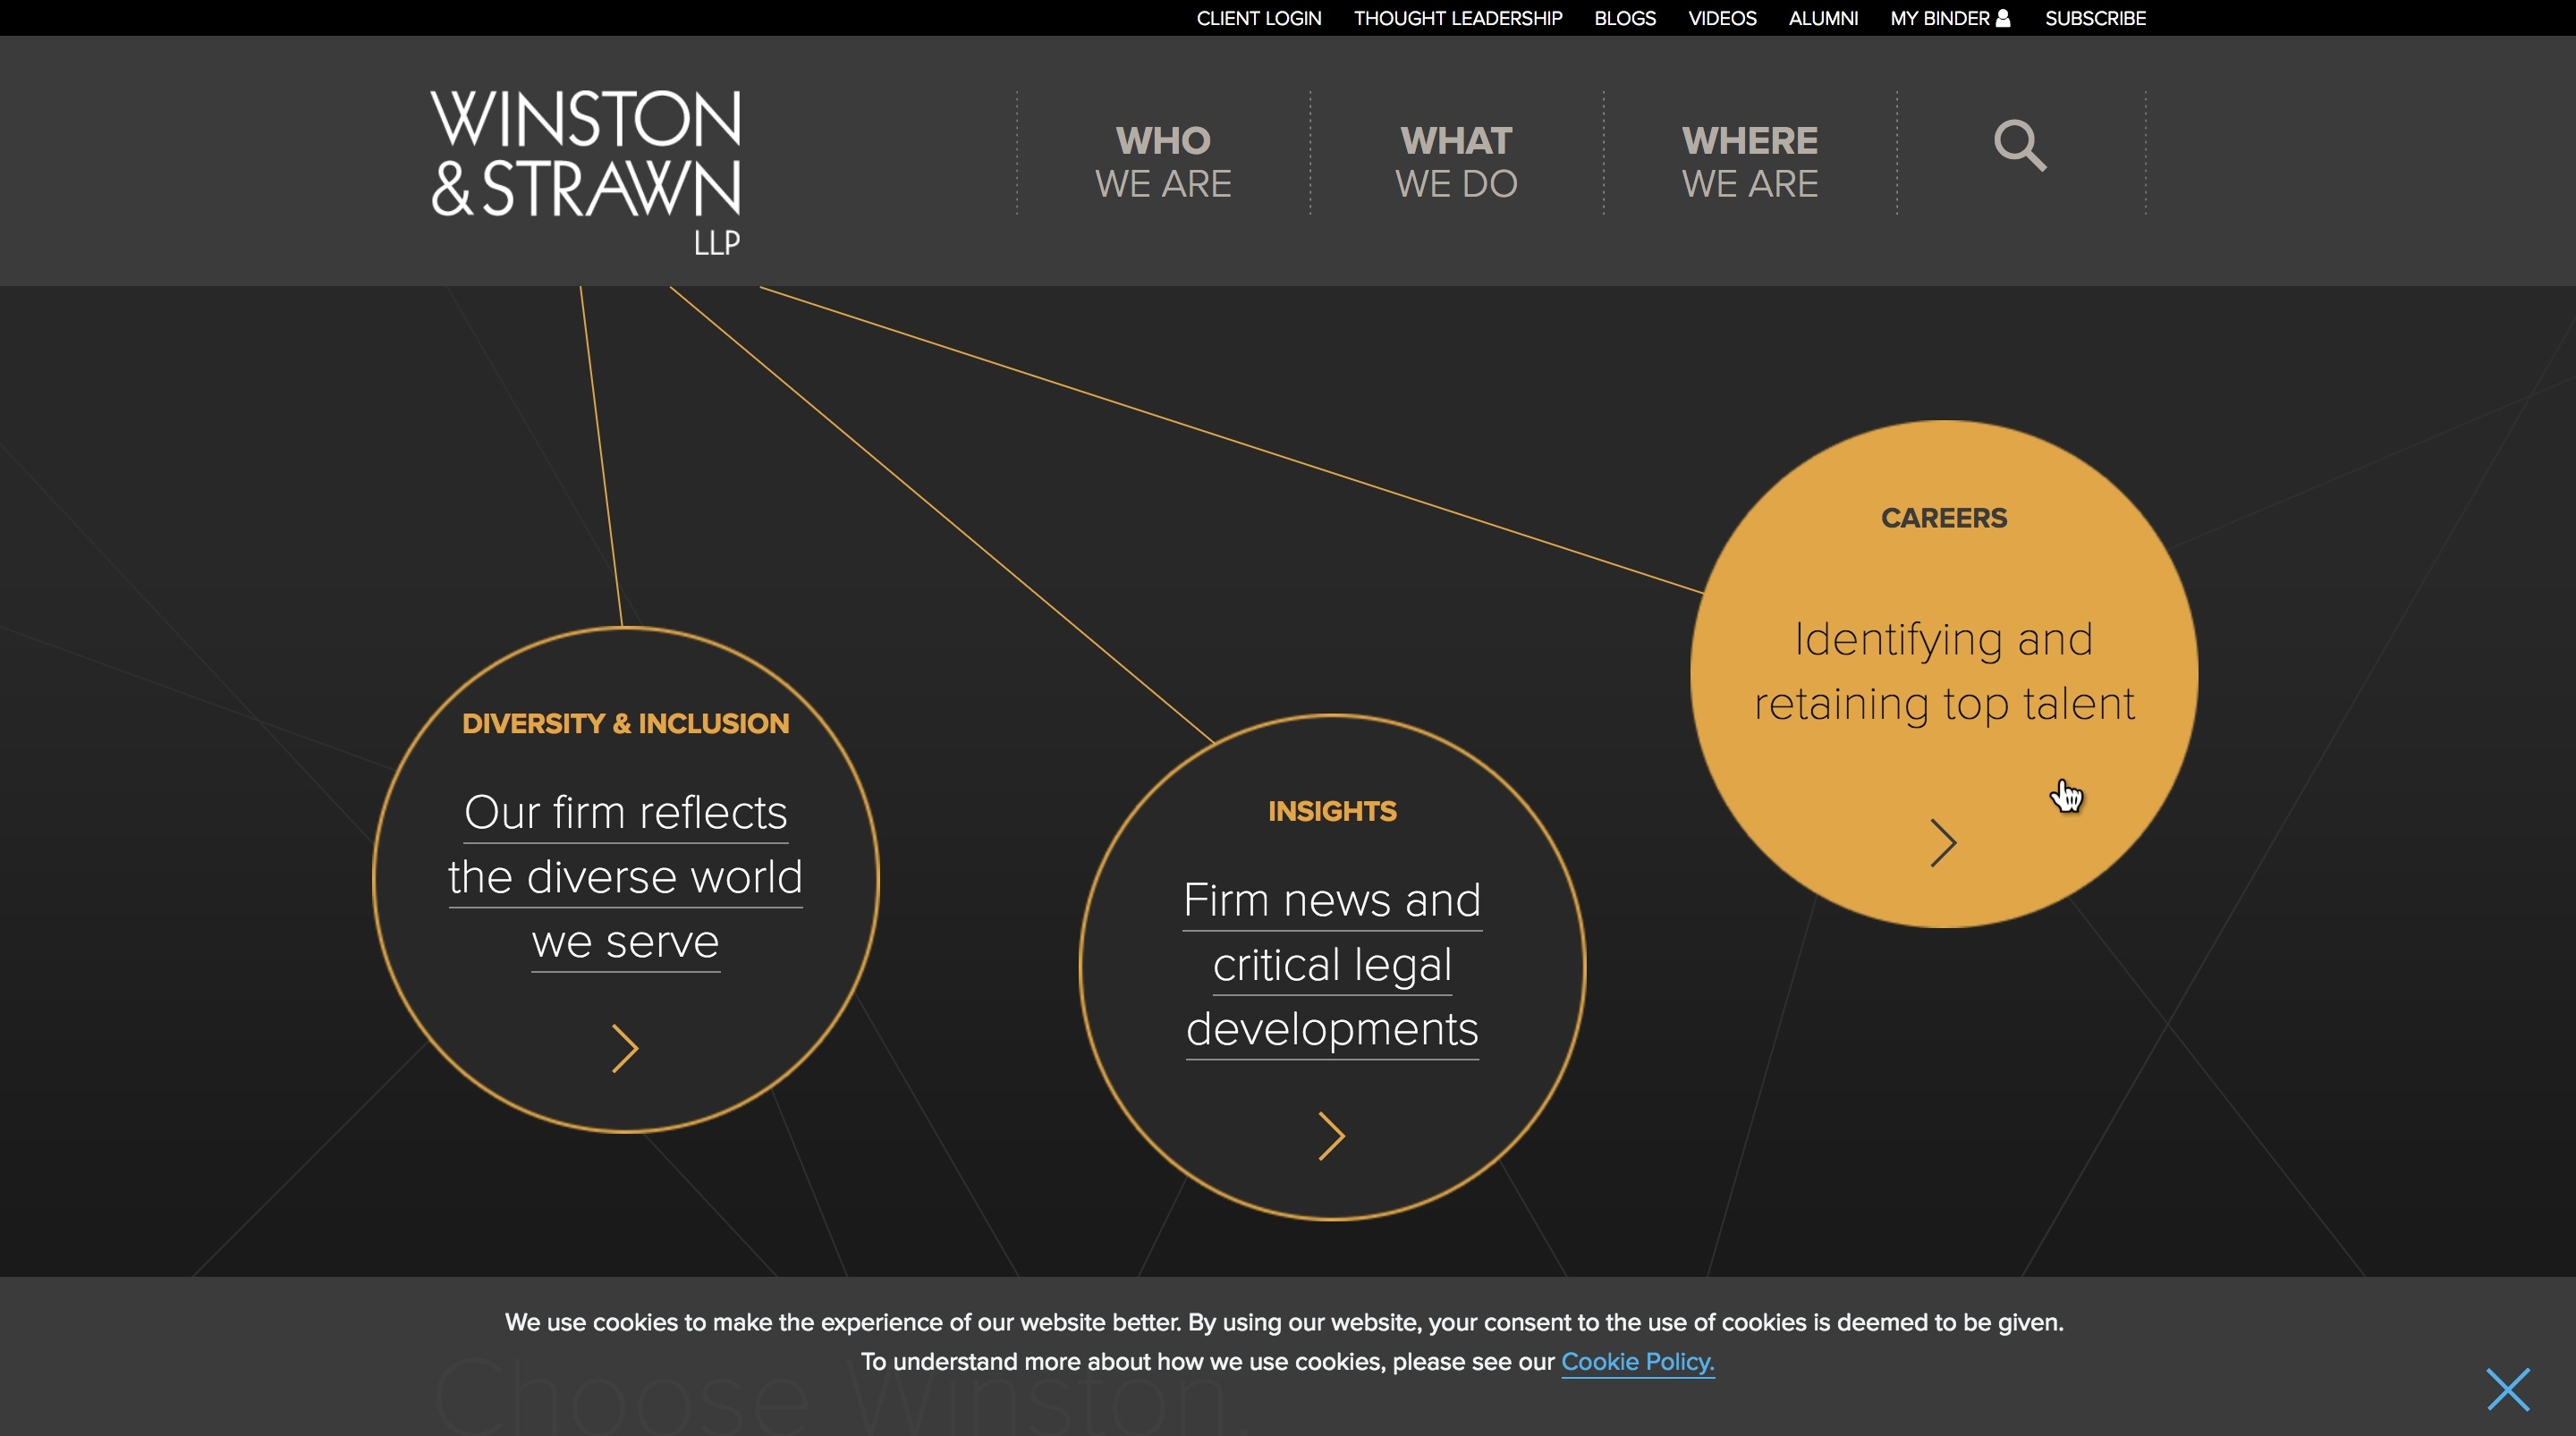Image resolution: width=2576 pixels, height=1436 pixels.
Task: Close the cookie notice banner
Action: tap(2508, 1389)
